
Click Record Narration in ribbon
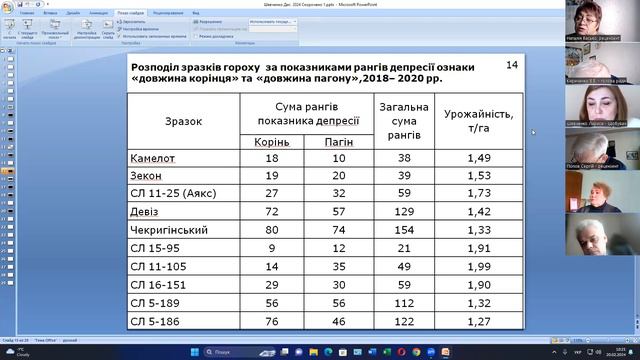tap(131, 22)
